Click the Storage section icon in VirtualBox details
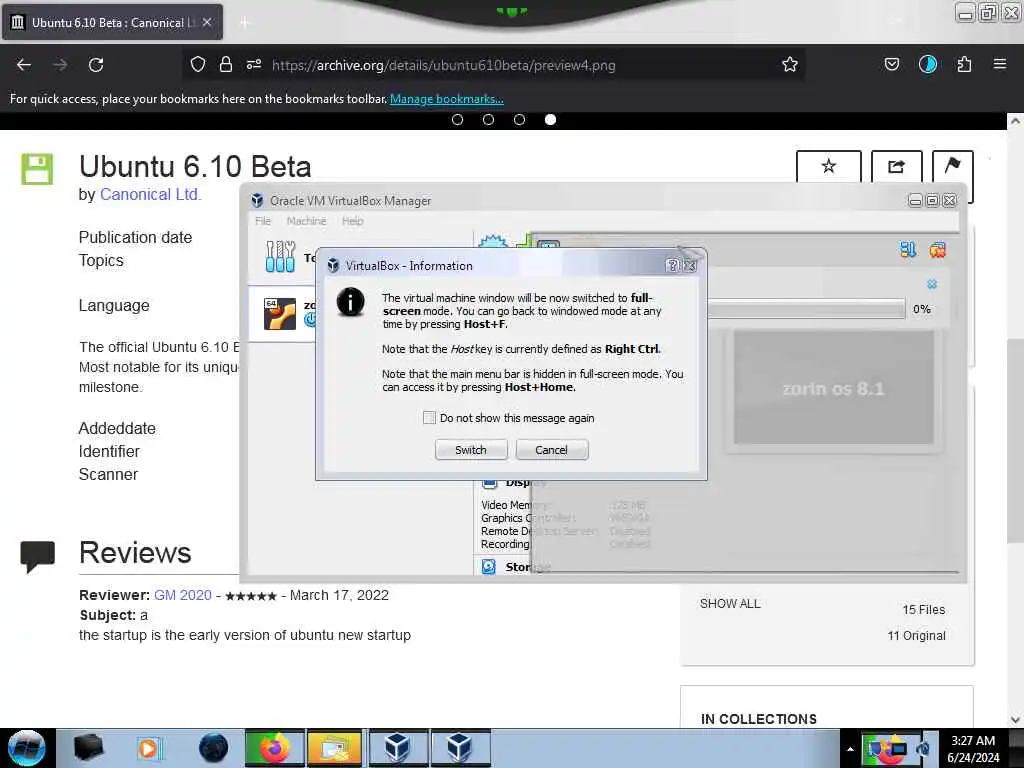The width and height of the screenshot is (1024, 768). [x=488, y=566]
